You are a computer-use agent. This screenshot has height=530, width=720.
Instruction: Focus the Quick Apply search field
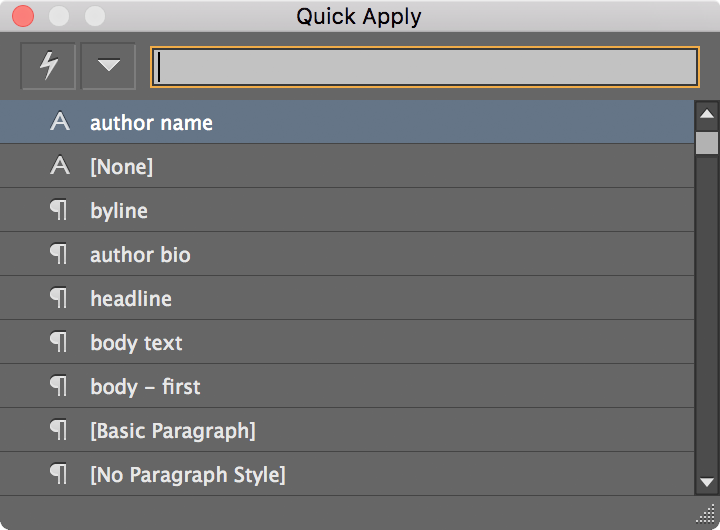pos(425,66)
